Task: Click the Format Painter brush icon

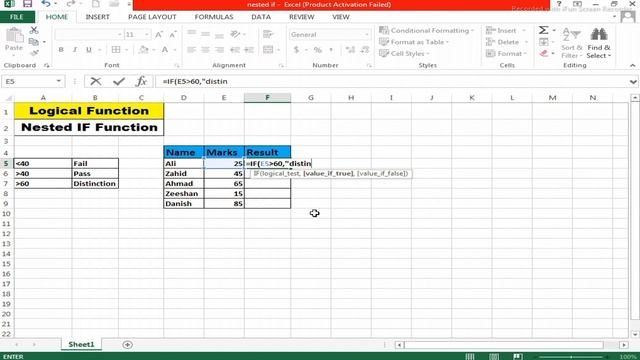Action: (34, 53)
